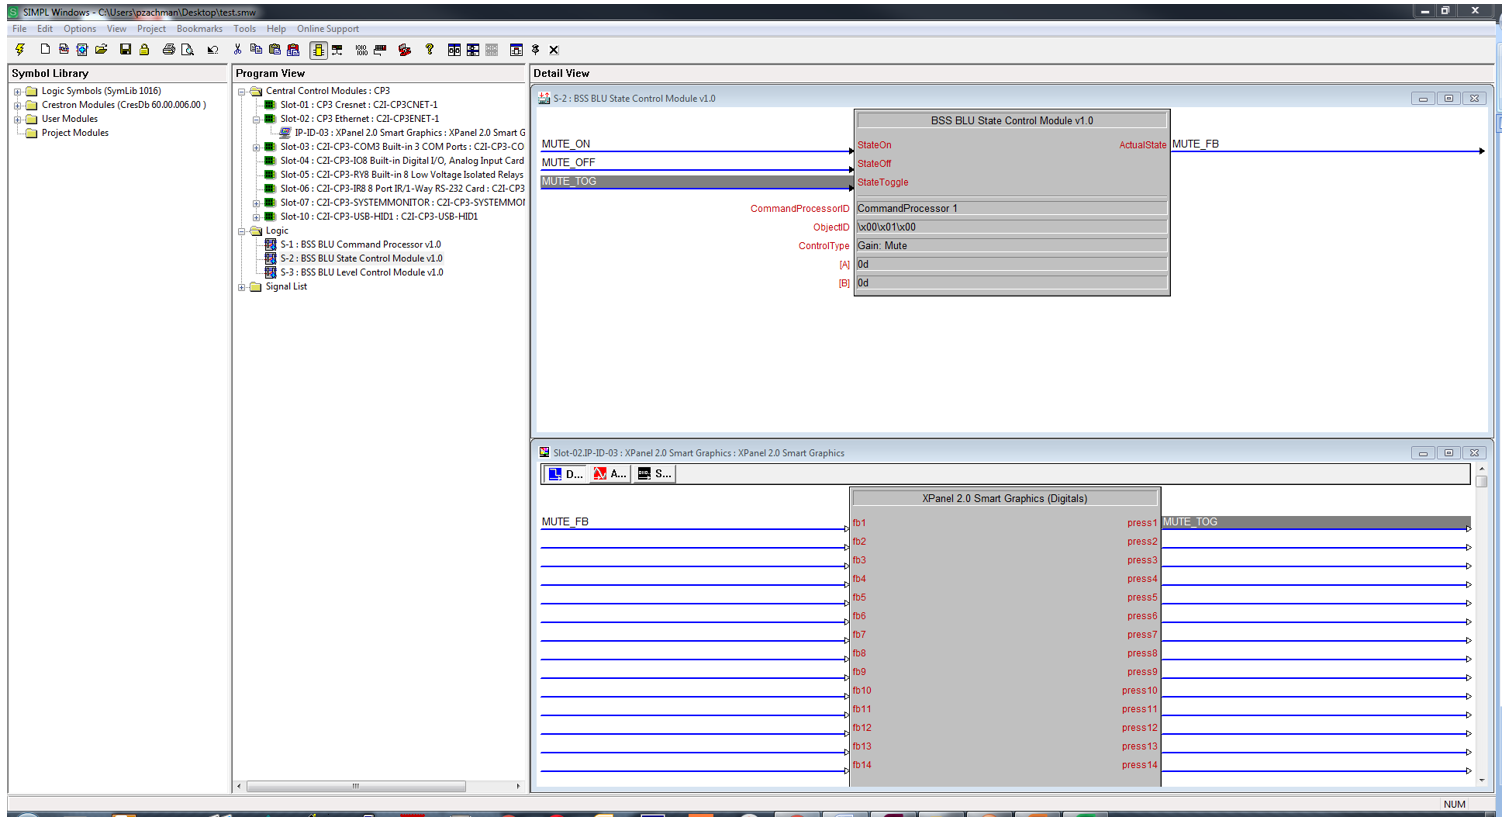The image size is (1508, 822).
Task: Click the ObjectID parameter field
Action: coord(1010,227)
